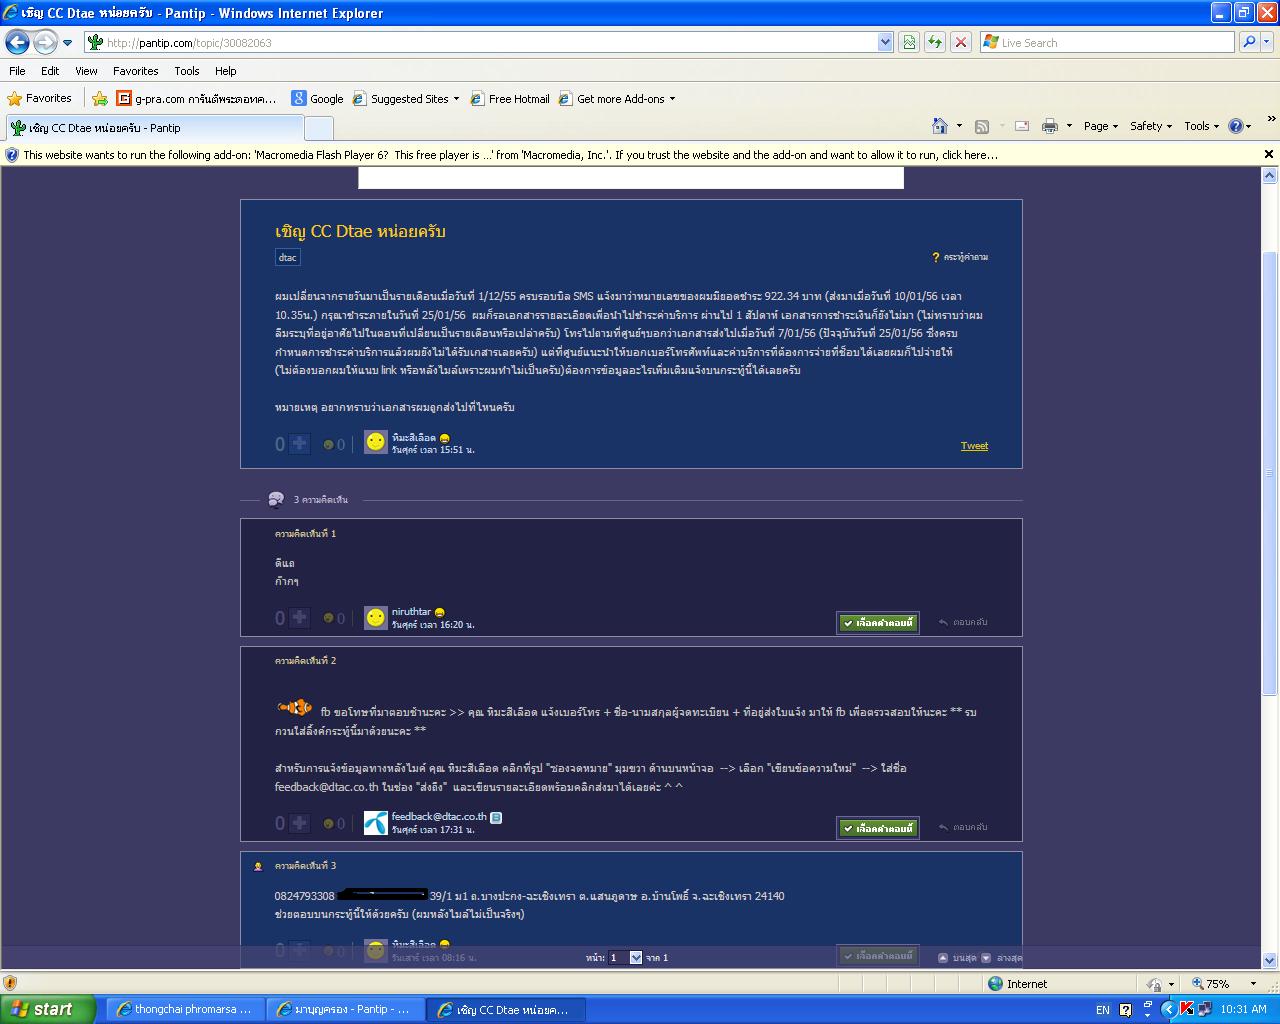Click the dtac tag label
This screenshot has width=1280, height=1024.
click(288, 257)
